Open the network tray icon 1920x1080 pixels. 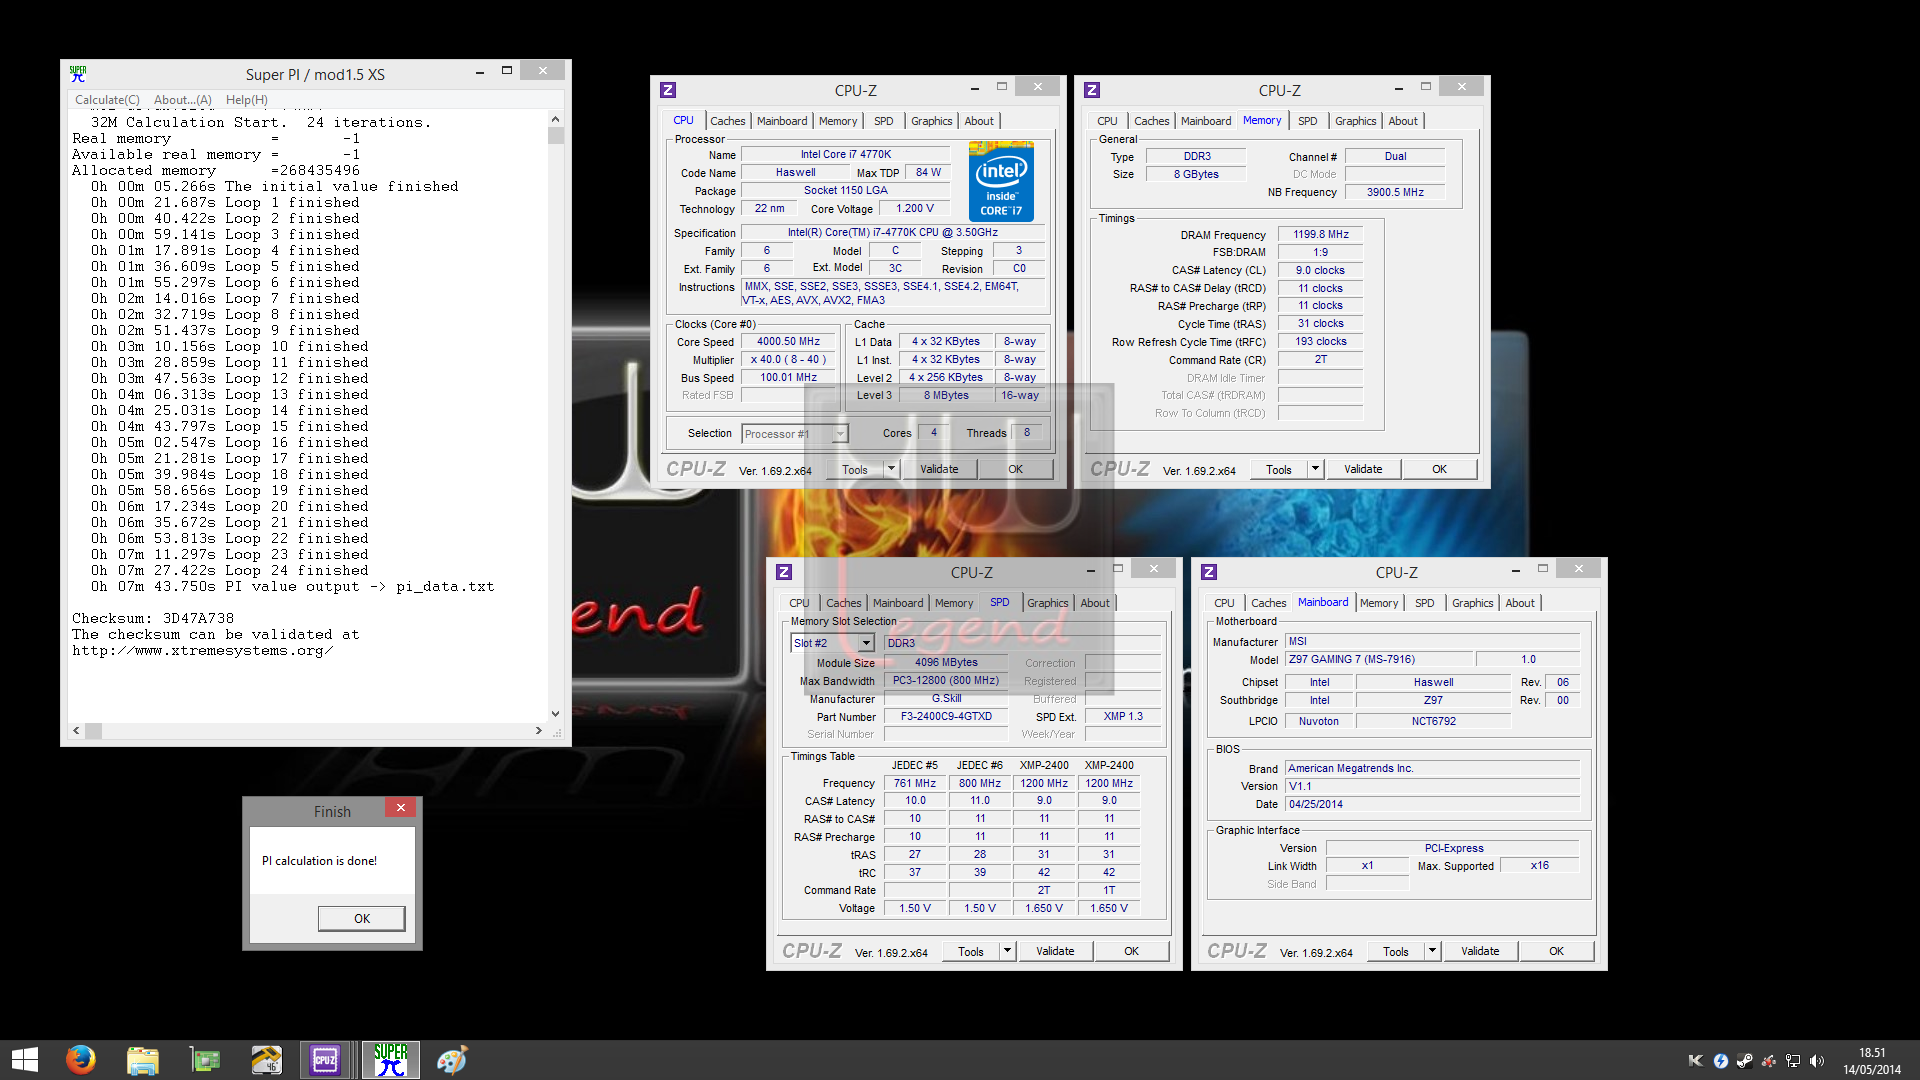pos(1793,1061)
